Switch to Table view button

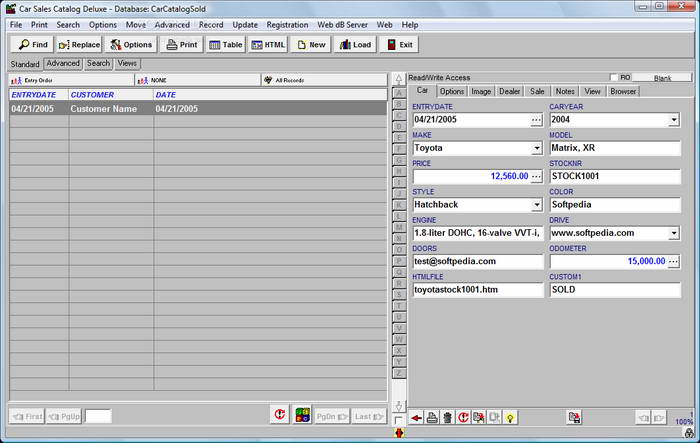coord(225,45)
